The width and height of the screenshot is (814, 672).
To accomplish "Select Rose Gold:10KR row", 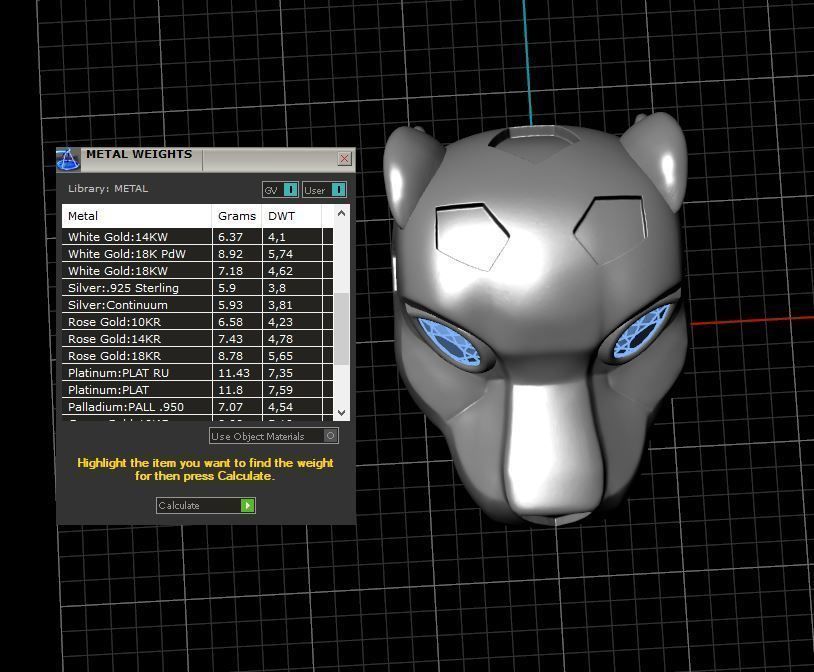I will pos(197,322).
